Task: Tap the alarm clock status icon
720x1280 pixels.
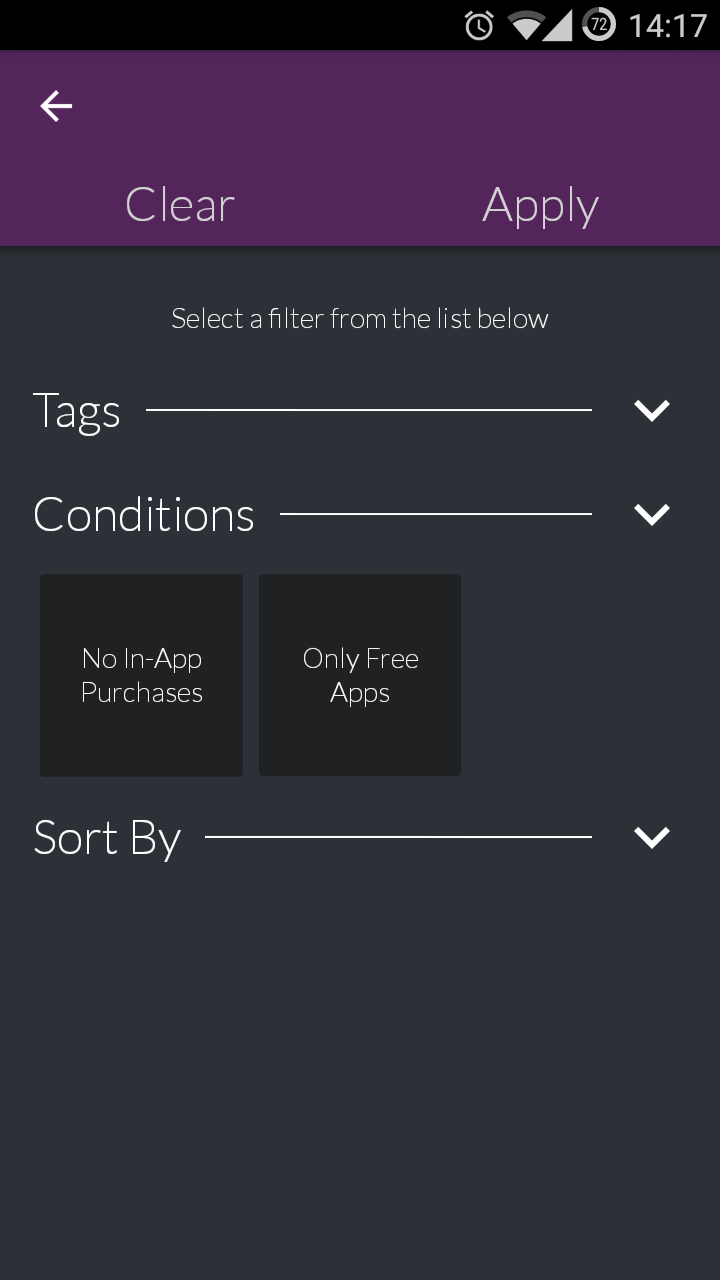Action: tap(479, 26)
